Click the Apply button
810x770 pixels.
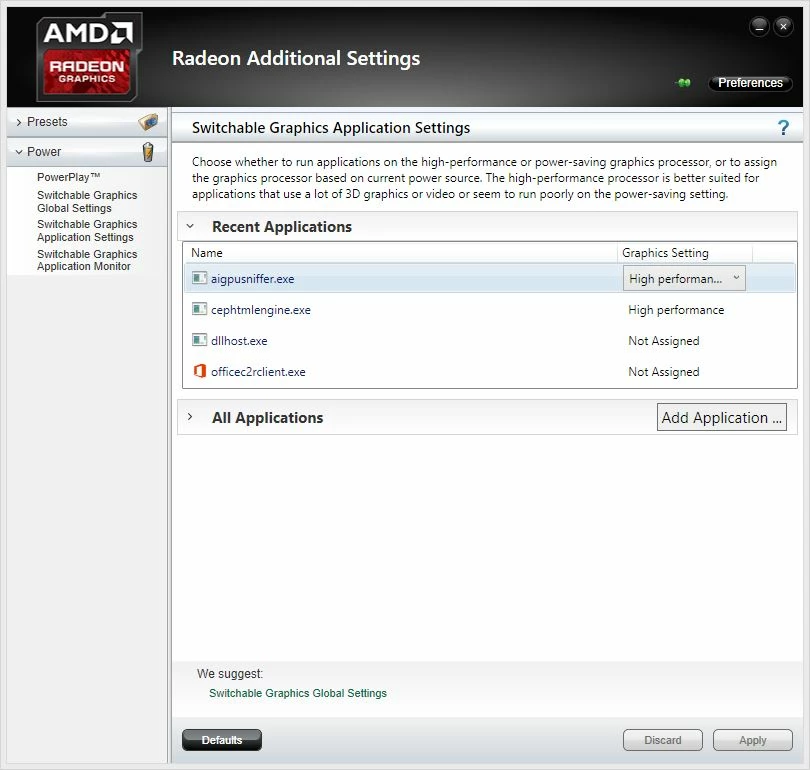click(x=753, y=740)
